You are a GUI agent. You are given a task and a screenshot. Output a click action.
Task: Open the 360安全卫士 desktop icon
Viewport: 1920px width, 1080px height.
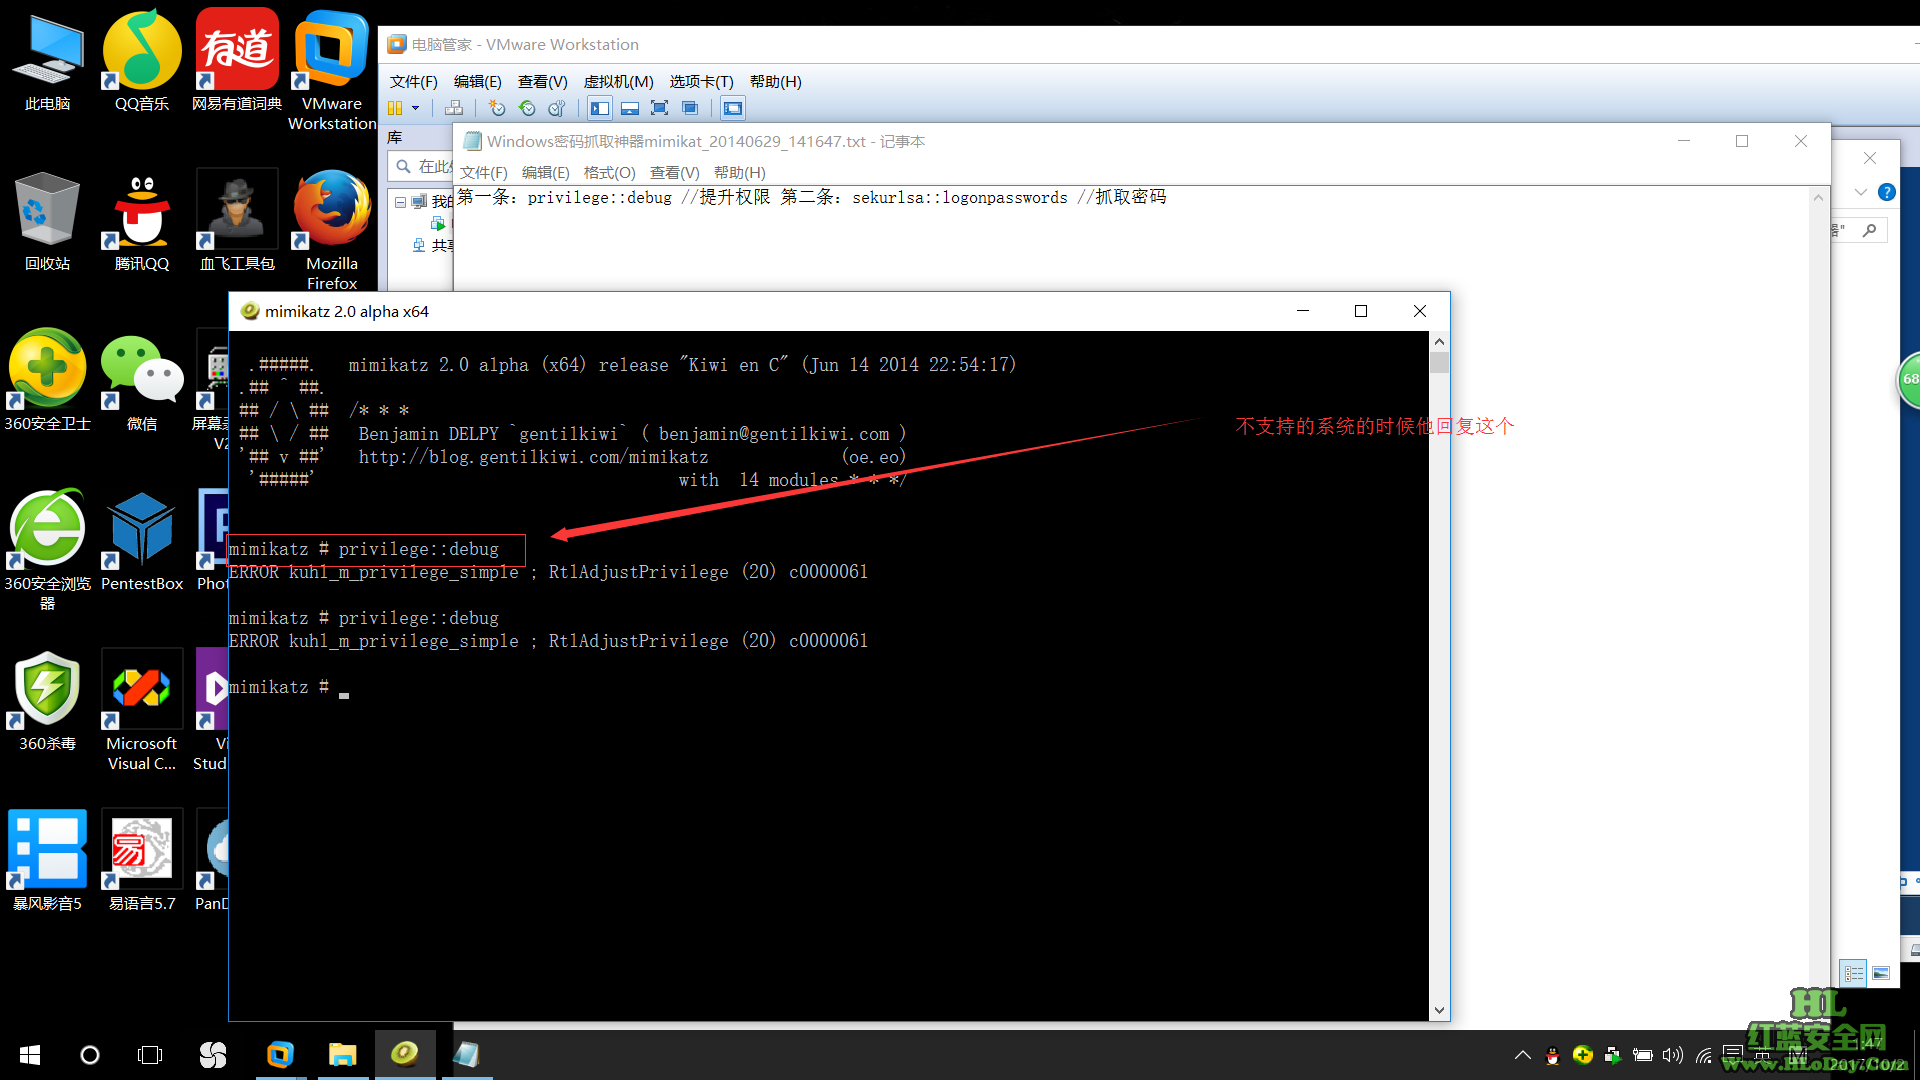click(47, 382)
